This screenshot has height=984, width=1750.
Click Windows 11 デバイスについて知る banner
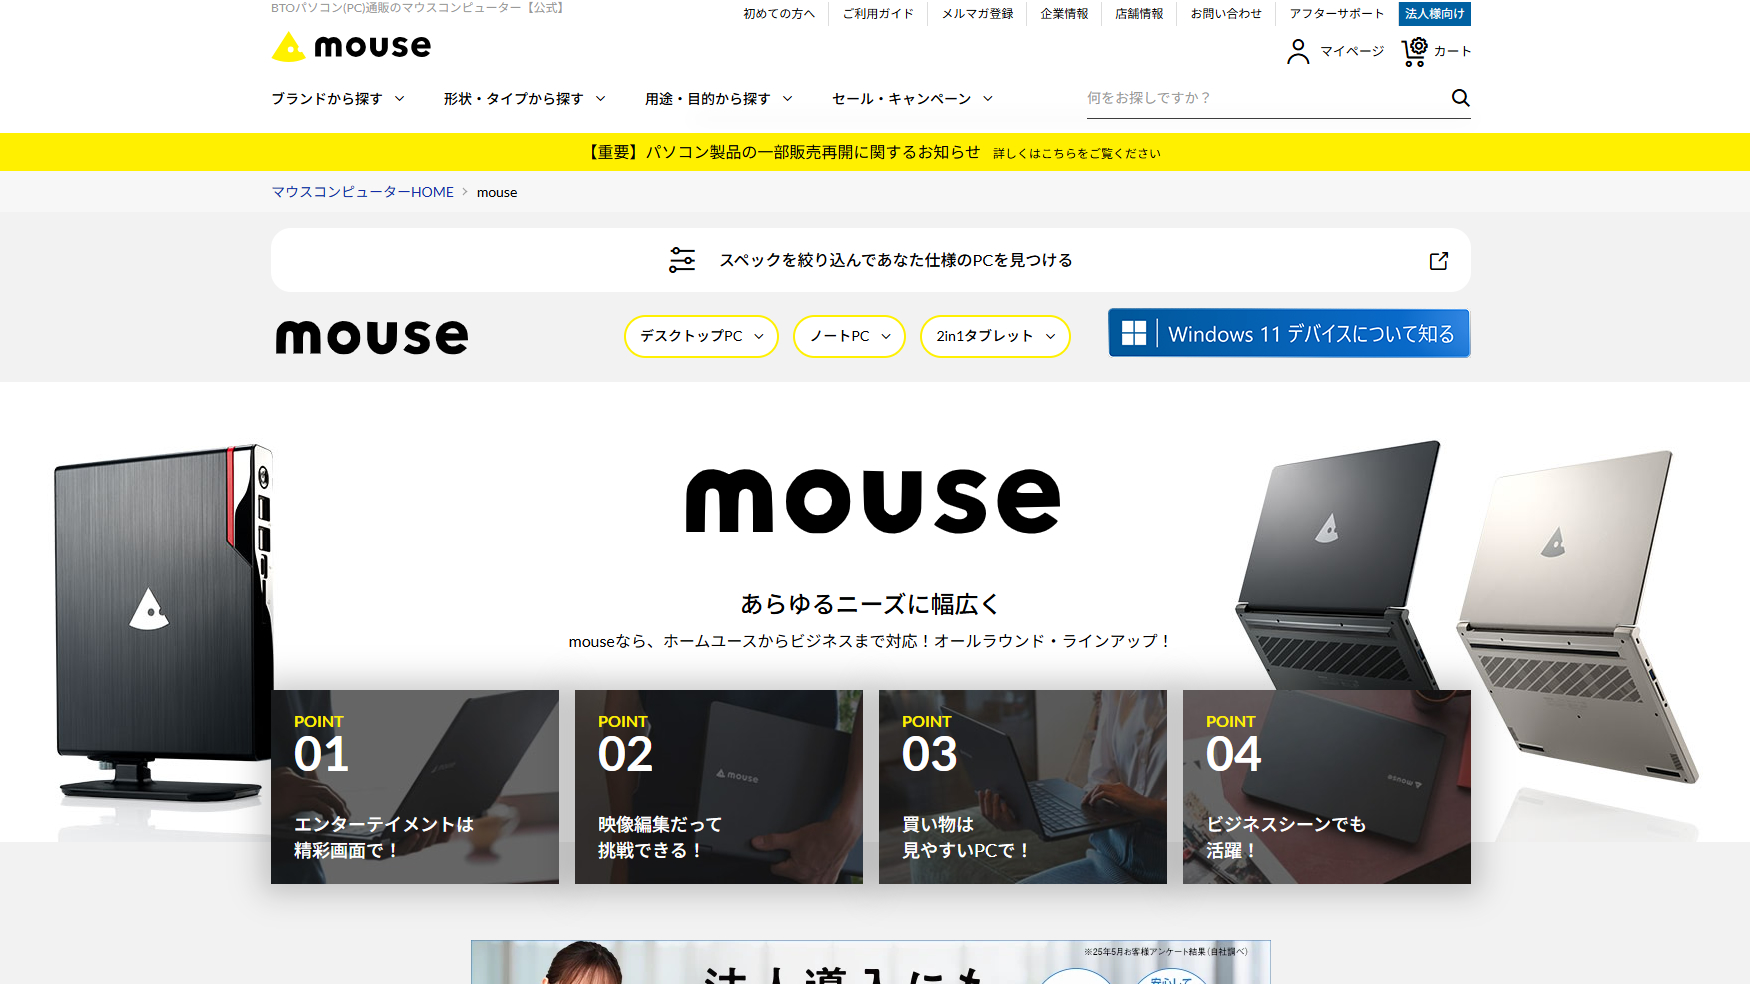(x=1288, y=333)
